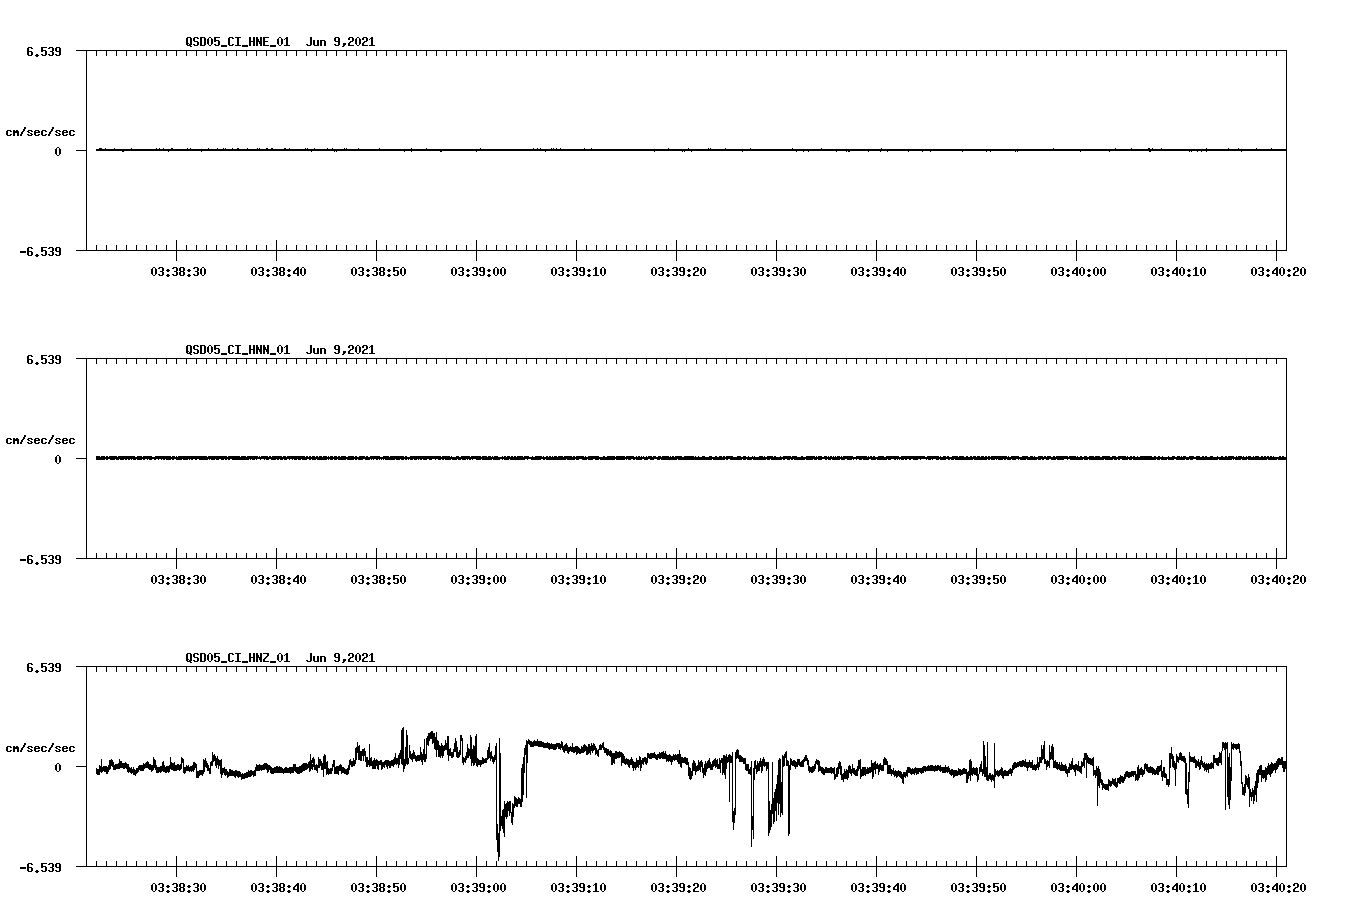
Task: Select the 6.539 upper limit on HNE plot
Action: (43, 51)
